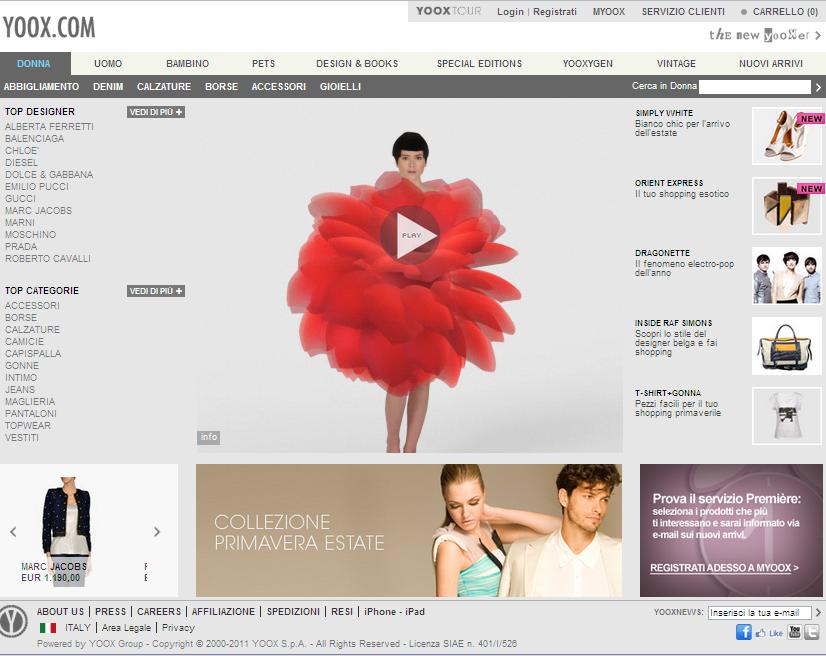Open the YOOX TOUR link
826x656 pixels.
pos(448,11)
